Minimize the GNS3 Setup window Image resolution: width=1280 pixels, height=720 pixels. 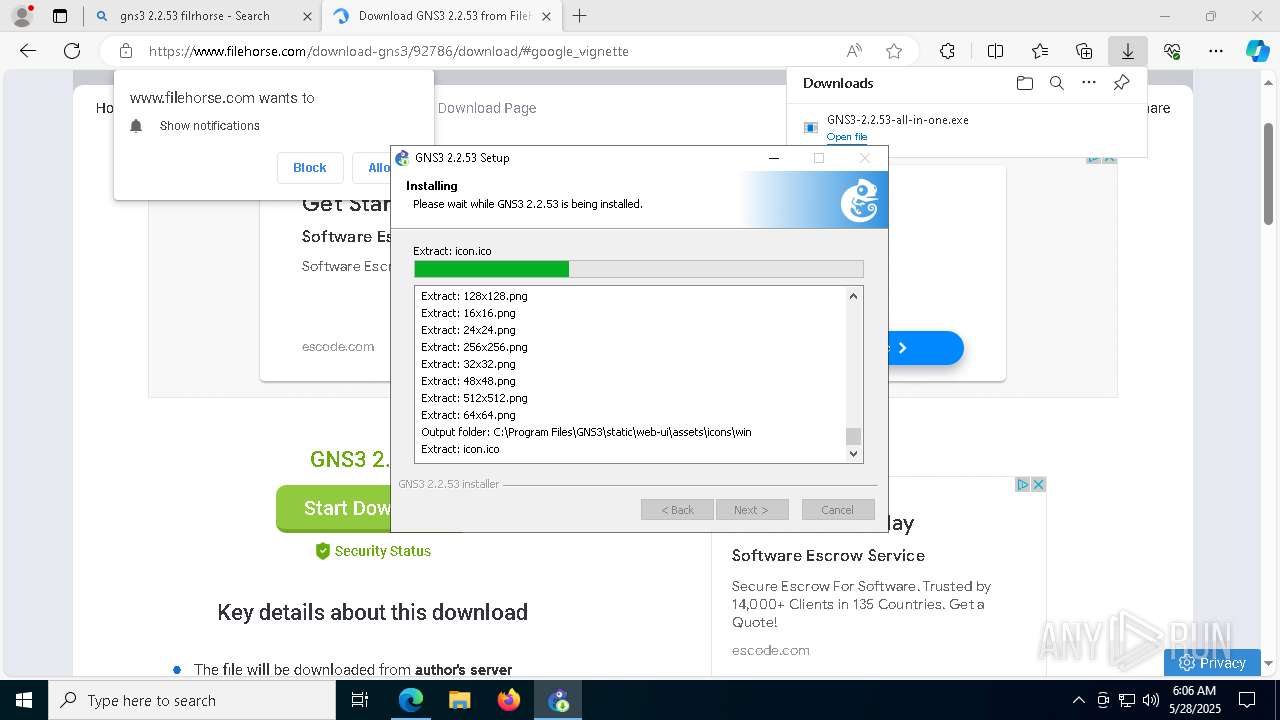click(x=773, y=158)
